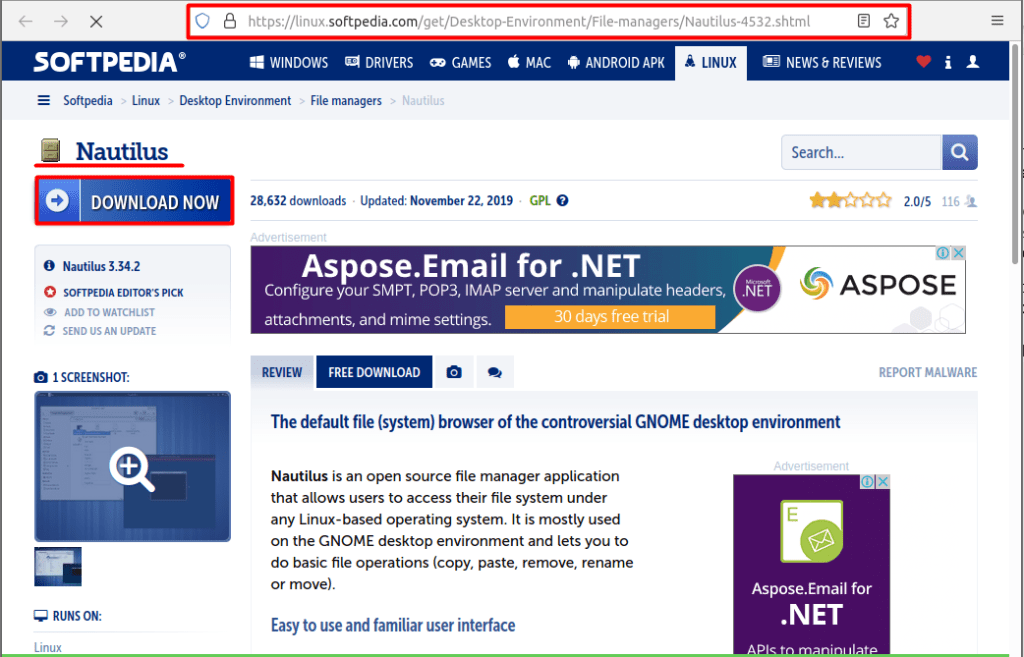
Task: Close the Aspose sidebar ad with X
Action: pyautogui.click(x=883, y=481)
